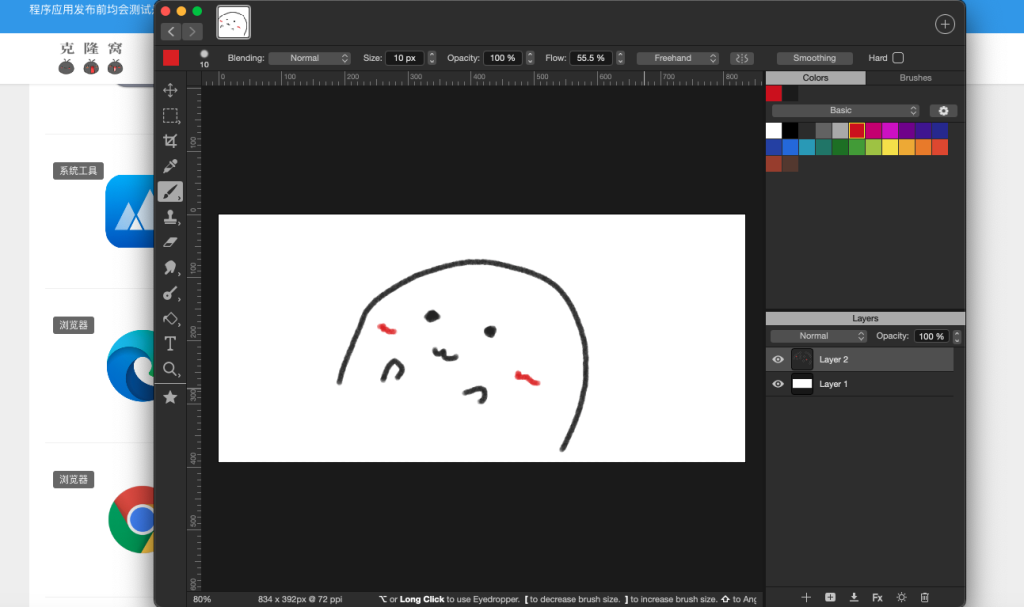Switch to the Colors tab
1024x607 pixels.
pos(815,78)
